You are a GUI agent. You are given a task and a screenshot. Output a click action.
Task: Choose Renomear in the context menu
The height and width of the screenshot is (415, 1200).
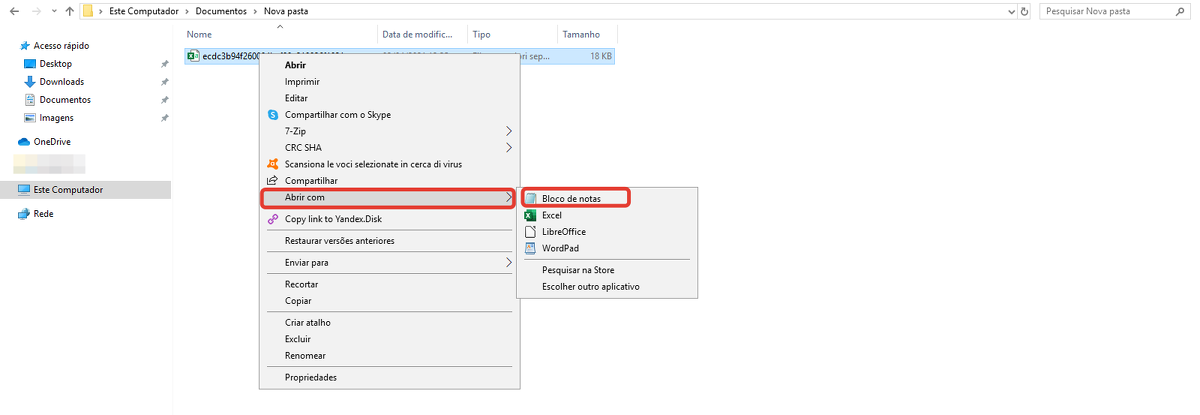(x=305, y=356)
